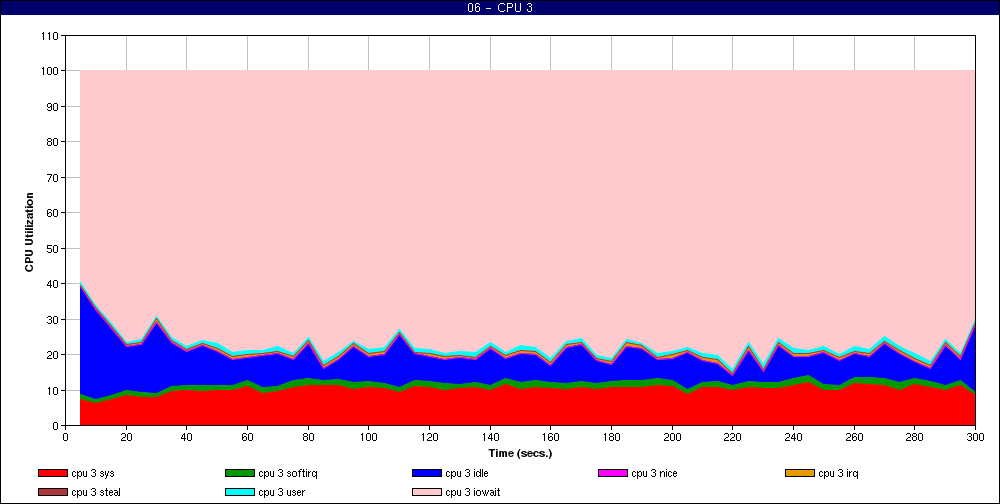Screen dimensions: 1000x504
Task: Click the orange cpu 3 irq legend swatch
Action: point(800,473)
